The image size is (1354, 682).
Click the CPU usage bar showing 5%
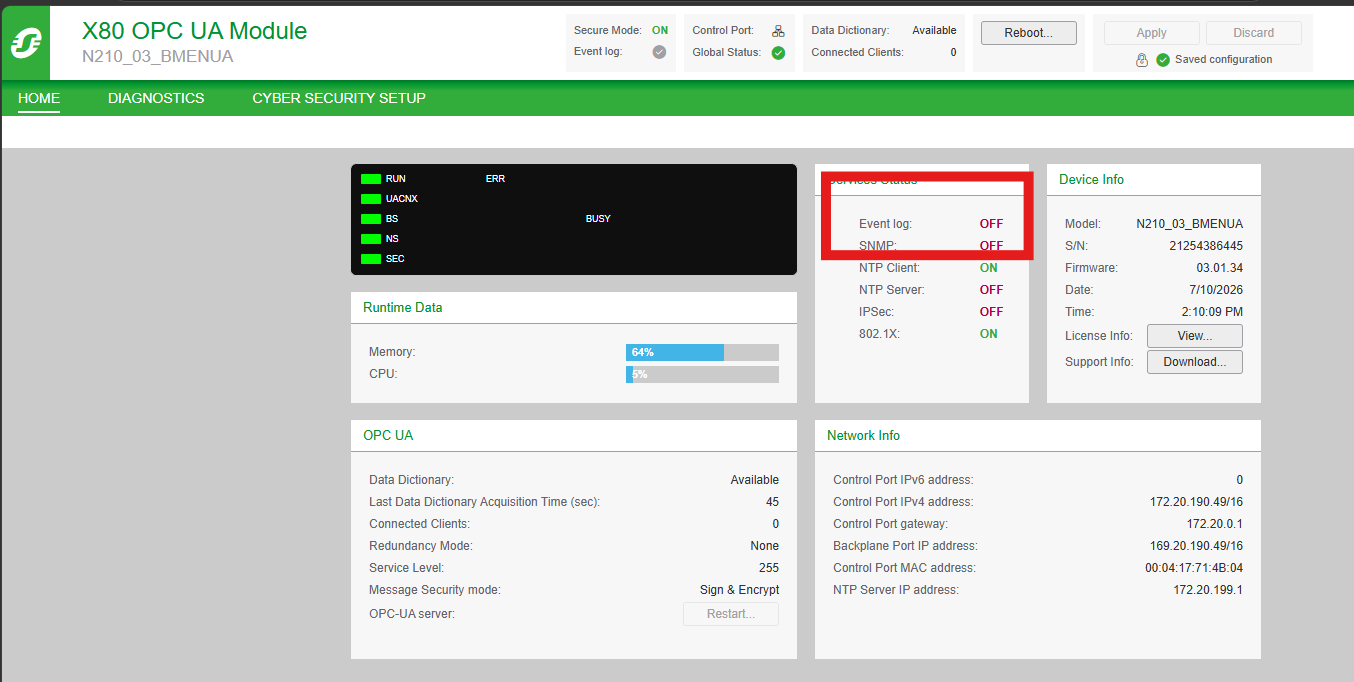click(702, 374)
